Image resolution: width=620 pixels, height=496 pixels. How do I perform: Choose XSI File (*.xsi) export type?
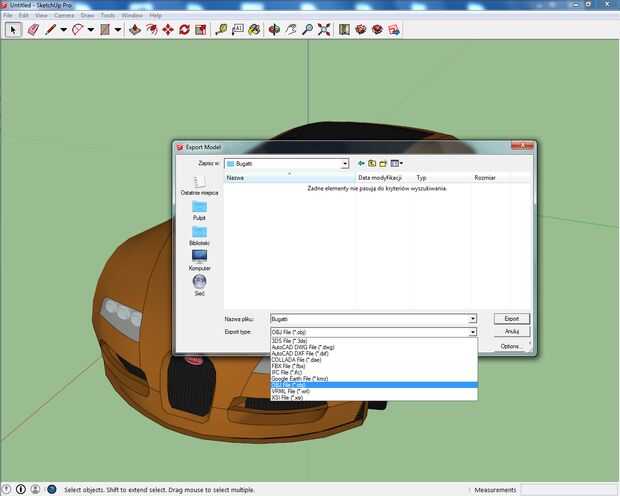[374, 397]
